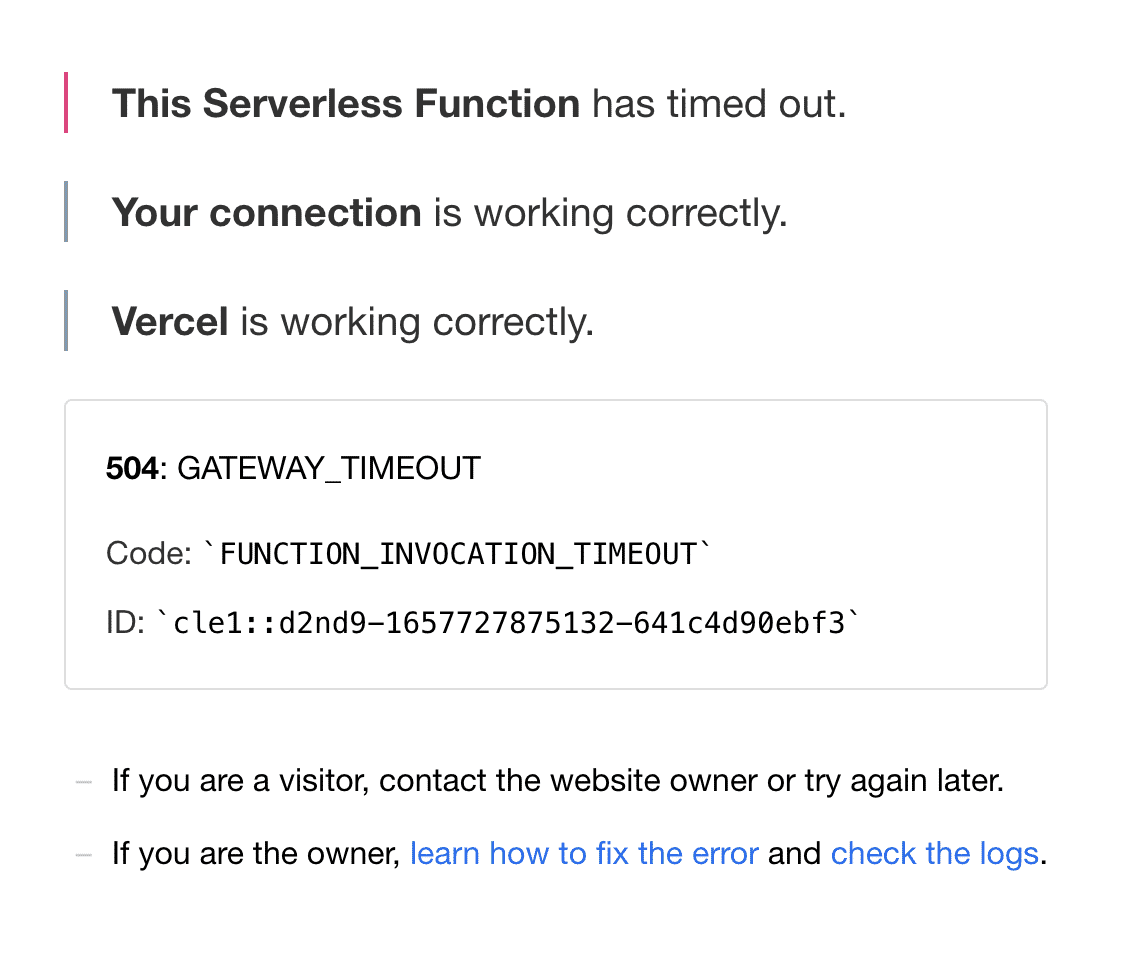Click the bold '504' status number
This screenshot has height=958, width=1144.
coord(132,468)
